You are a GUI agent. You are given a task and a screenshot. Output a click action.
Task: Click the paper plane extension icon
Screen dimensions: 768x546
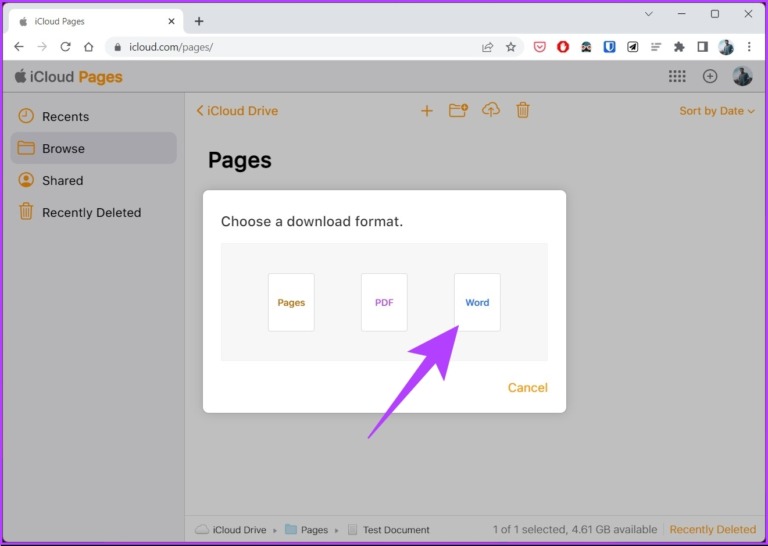point(633,47)
